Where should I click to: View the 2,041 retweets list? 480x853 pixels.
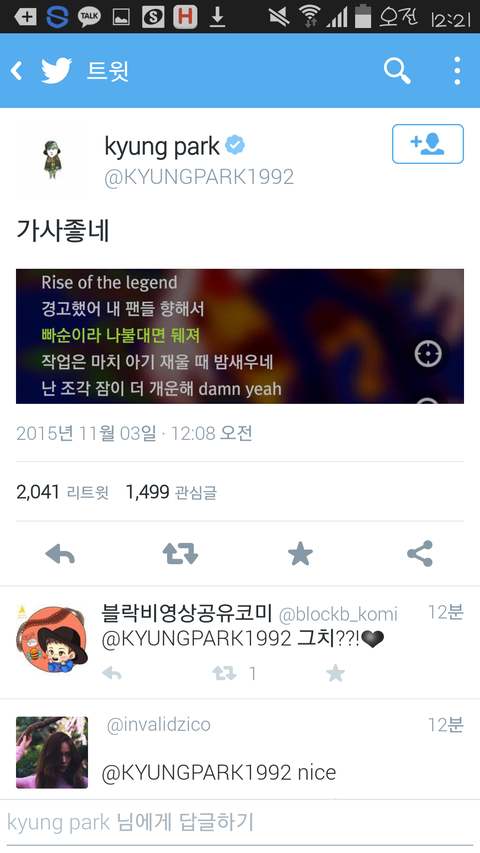(x=62, y=492)
